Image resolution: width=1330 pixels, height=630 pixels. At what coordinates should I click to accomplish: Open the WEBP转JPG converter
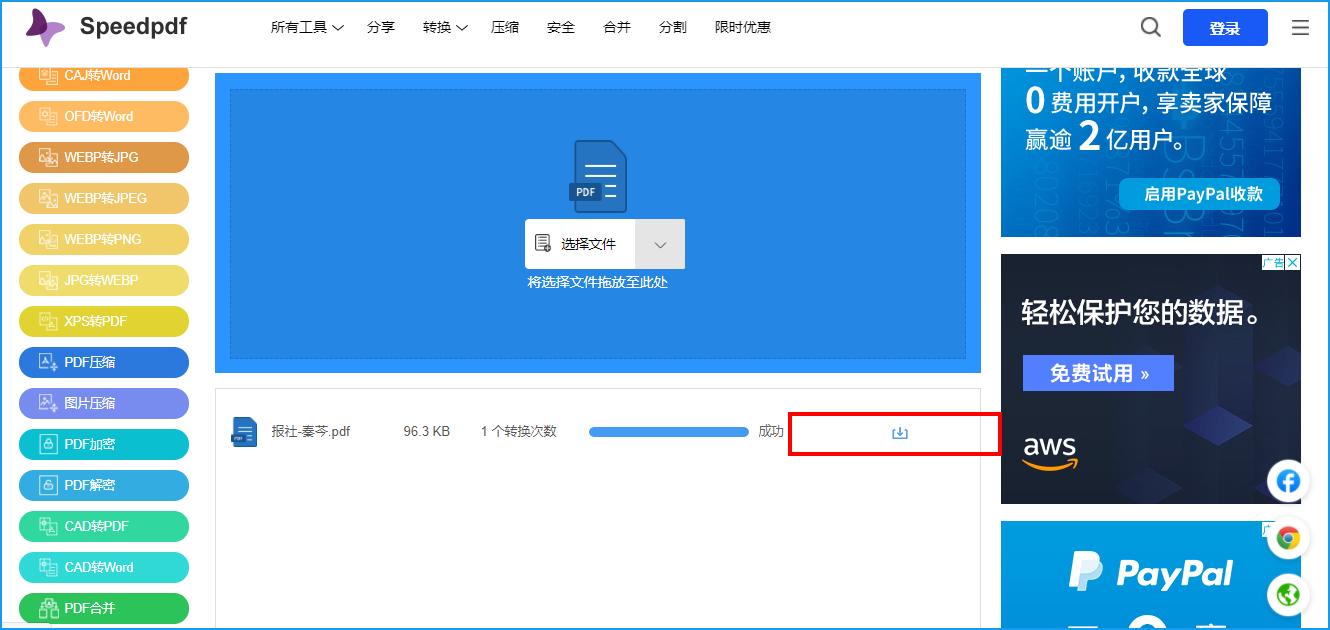click(x=103, y=157)
